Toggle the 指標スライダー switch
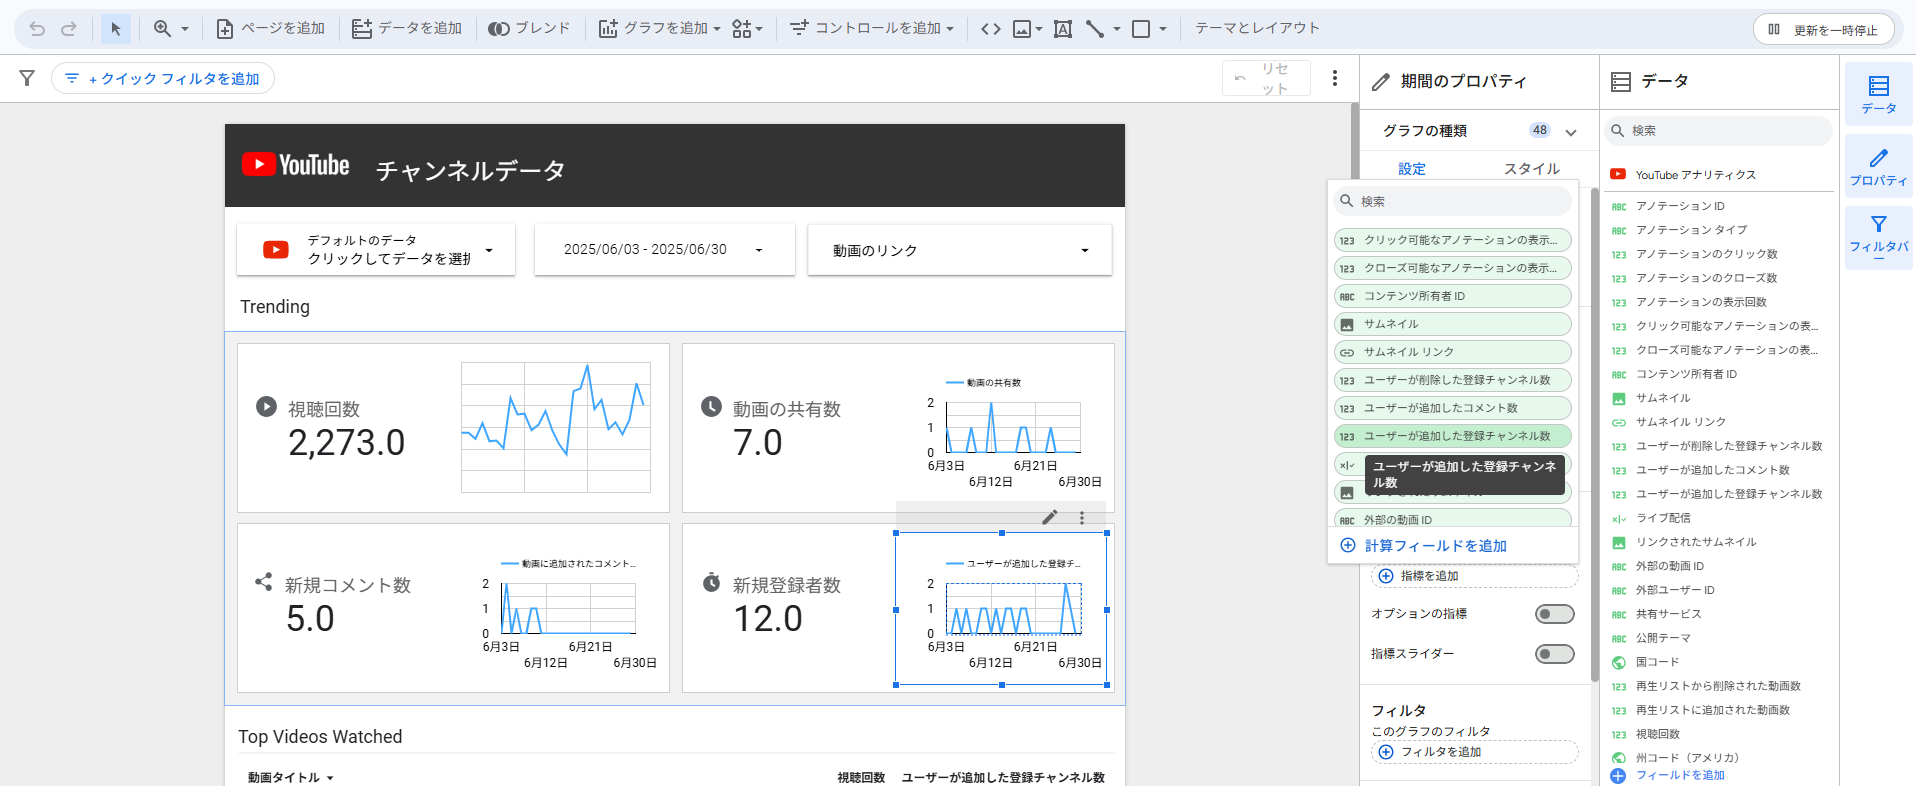 (x=1555, y=654)
